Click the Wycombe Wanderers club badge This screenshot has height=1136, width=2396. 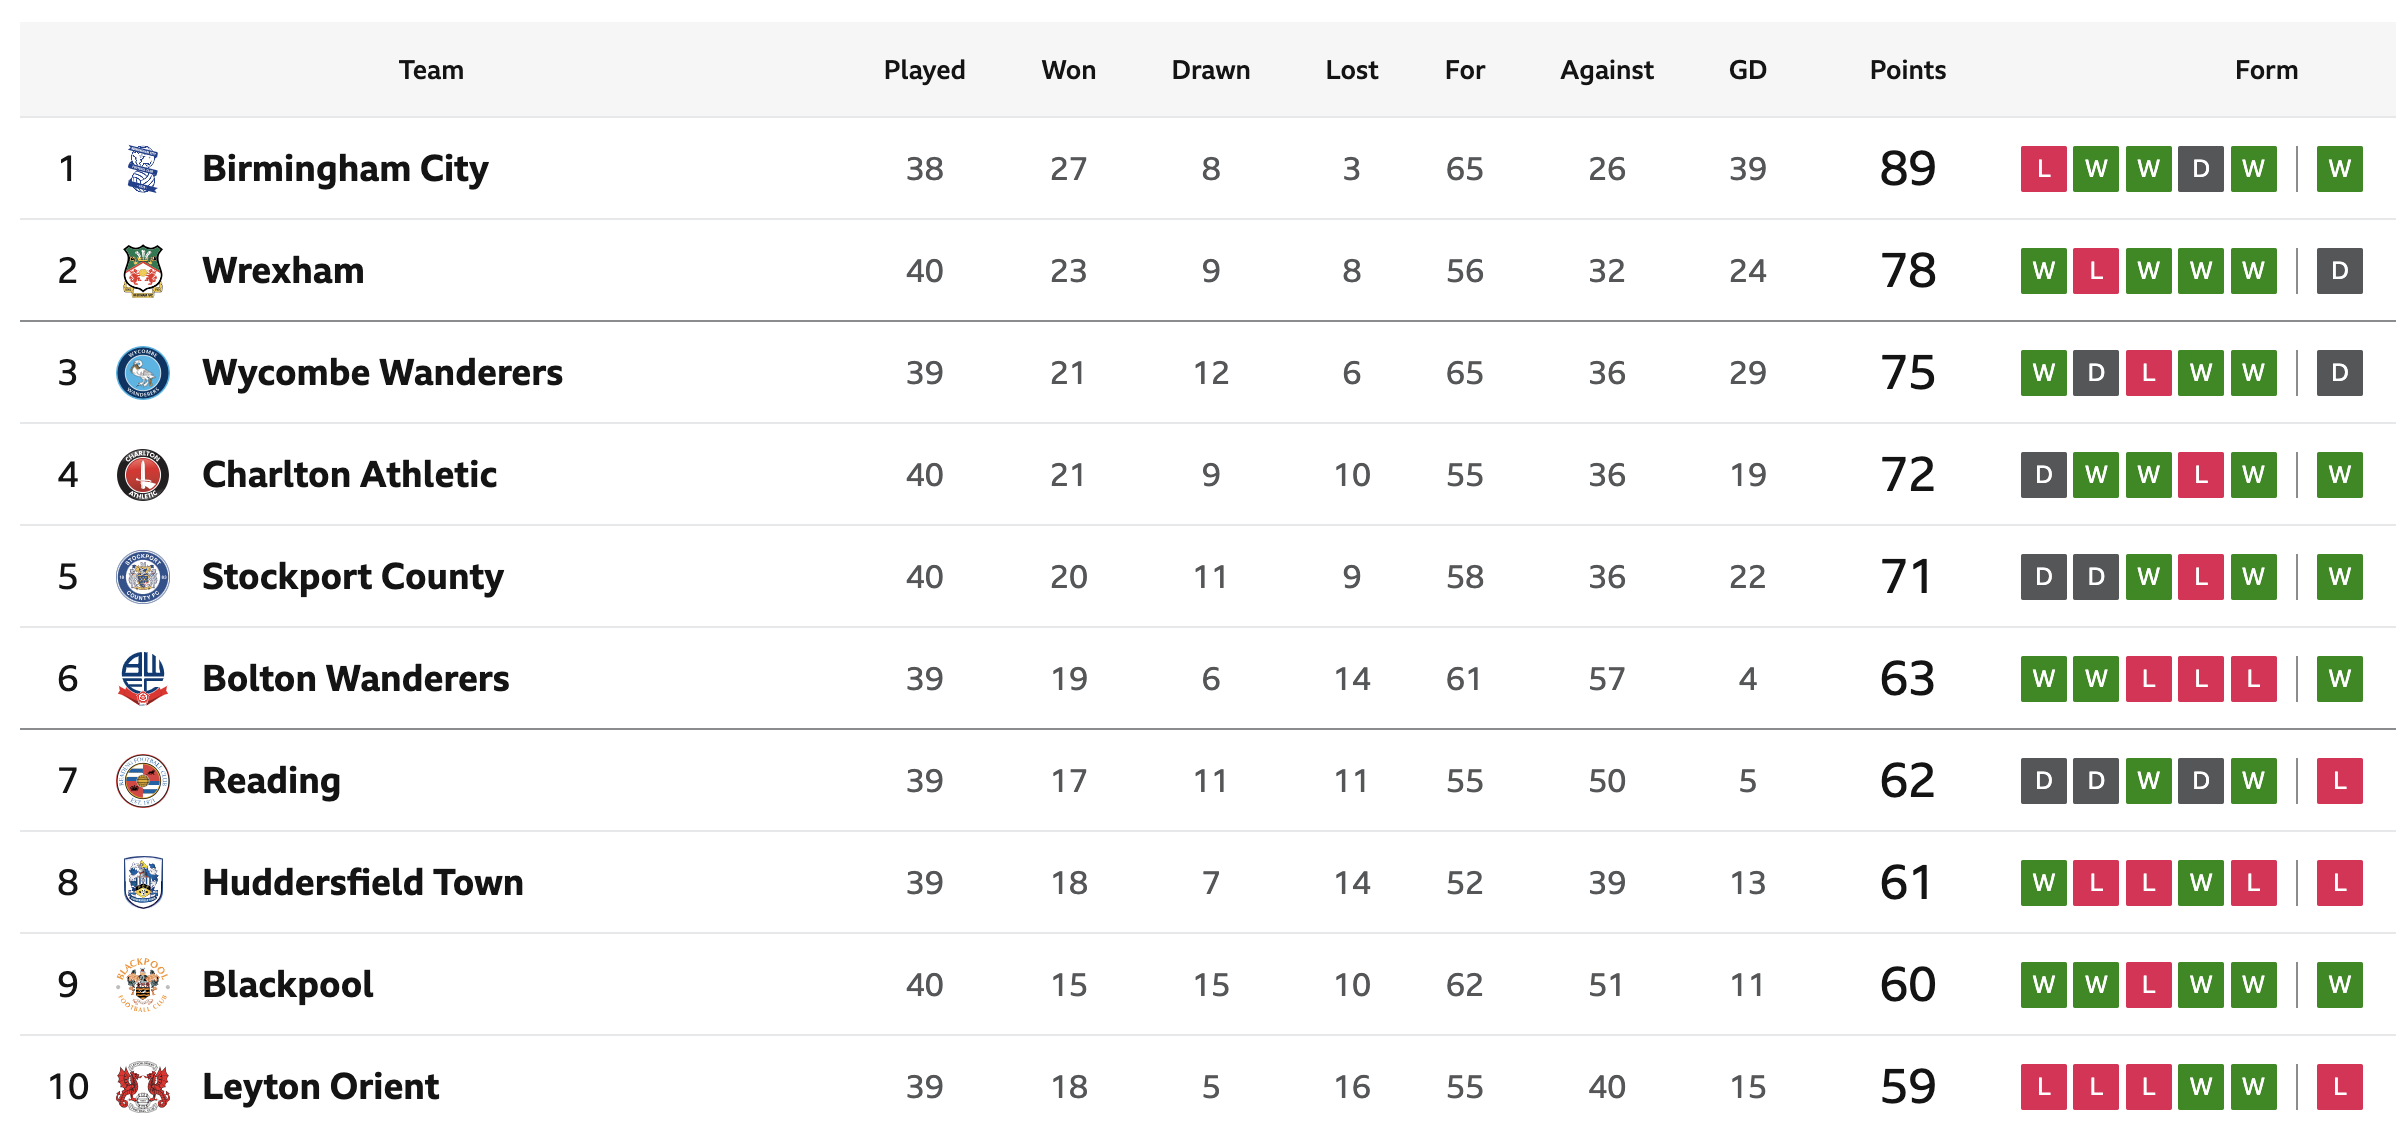click(x=143, y=373)
